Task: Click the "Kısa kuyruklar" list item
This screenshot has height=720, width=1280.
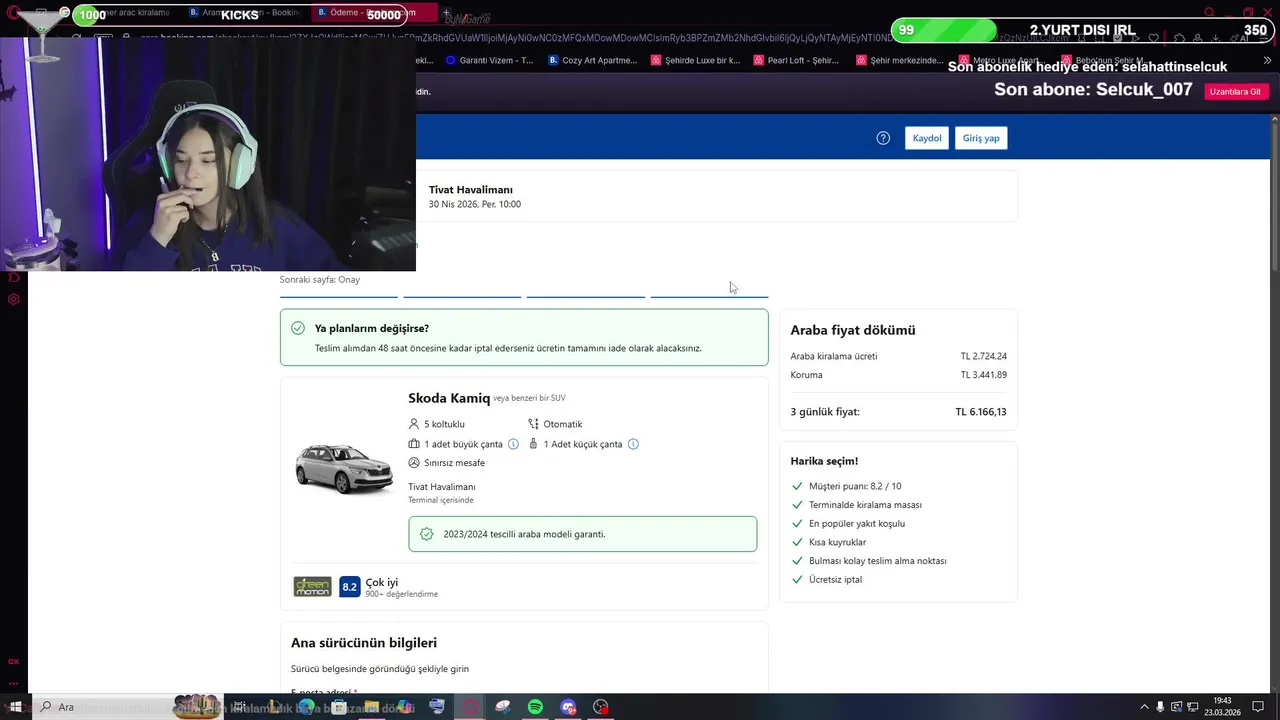Action: coord(838,542)
